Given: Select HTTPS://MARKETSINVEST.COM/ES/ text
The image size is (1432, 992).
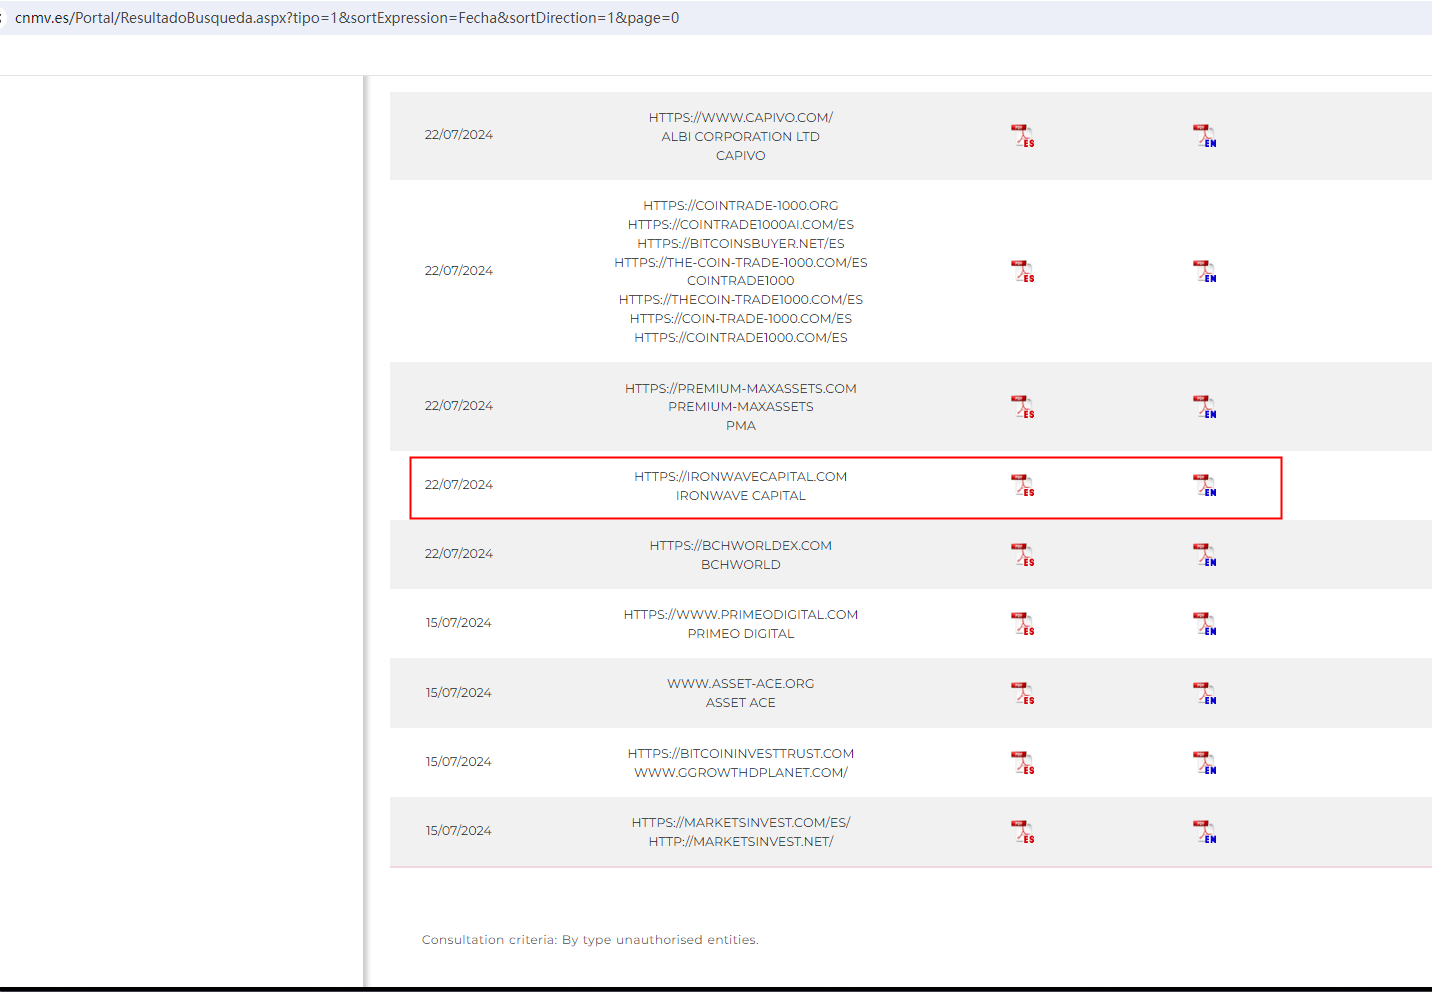Looking at the screenshot, I should click(x=741, y=823).
